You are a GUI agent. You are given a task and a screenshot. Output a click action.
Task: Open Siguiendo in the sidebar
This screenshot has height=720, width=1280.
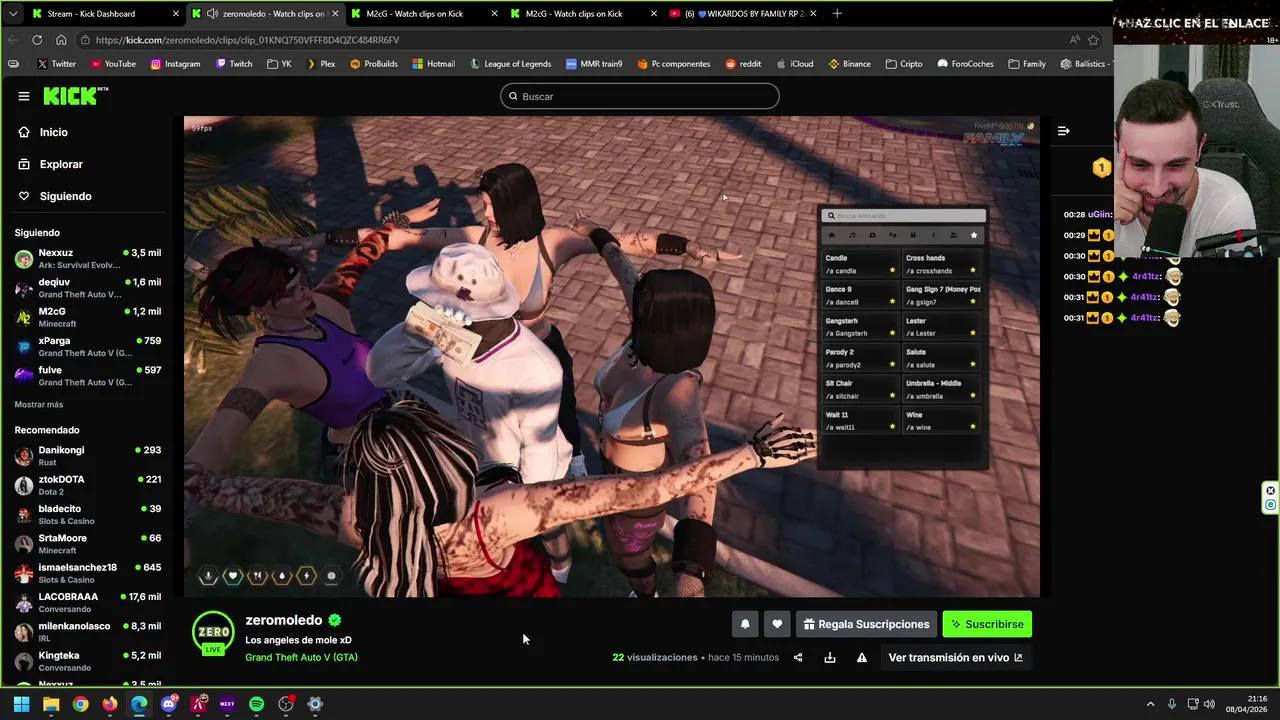pos(65,196)
